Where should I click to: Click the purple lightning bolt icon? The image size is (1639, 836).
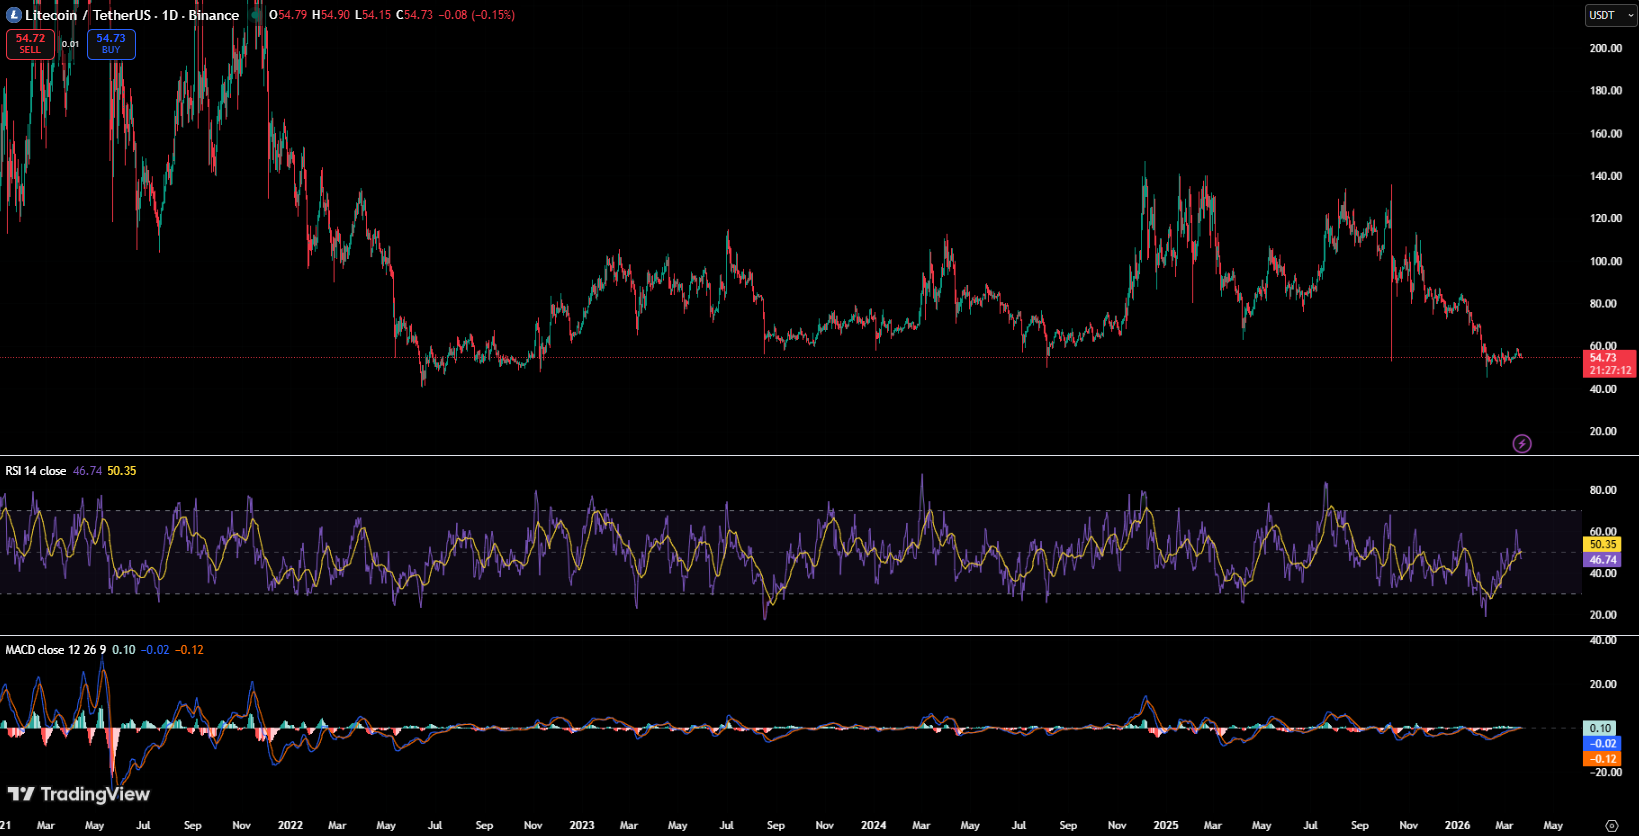coord(1521,443)
